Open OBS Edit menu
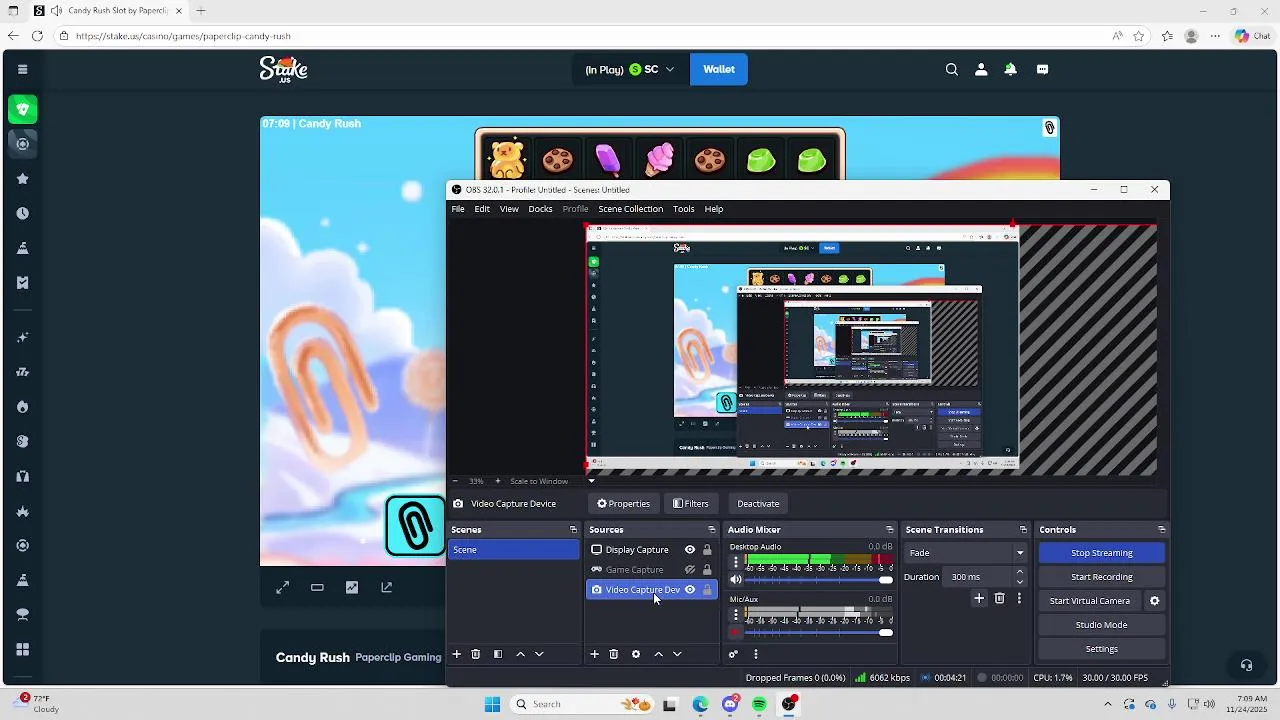Image resolution: width=1280 pixels, height=720 pixels. 482,209
